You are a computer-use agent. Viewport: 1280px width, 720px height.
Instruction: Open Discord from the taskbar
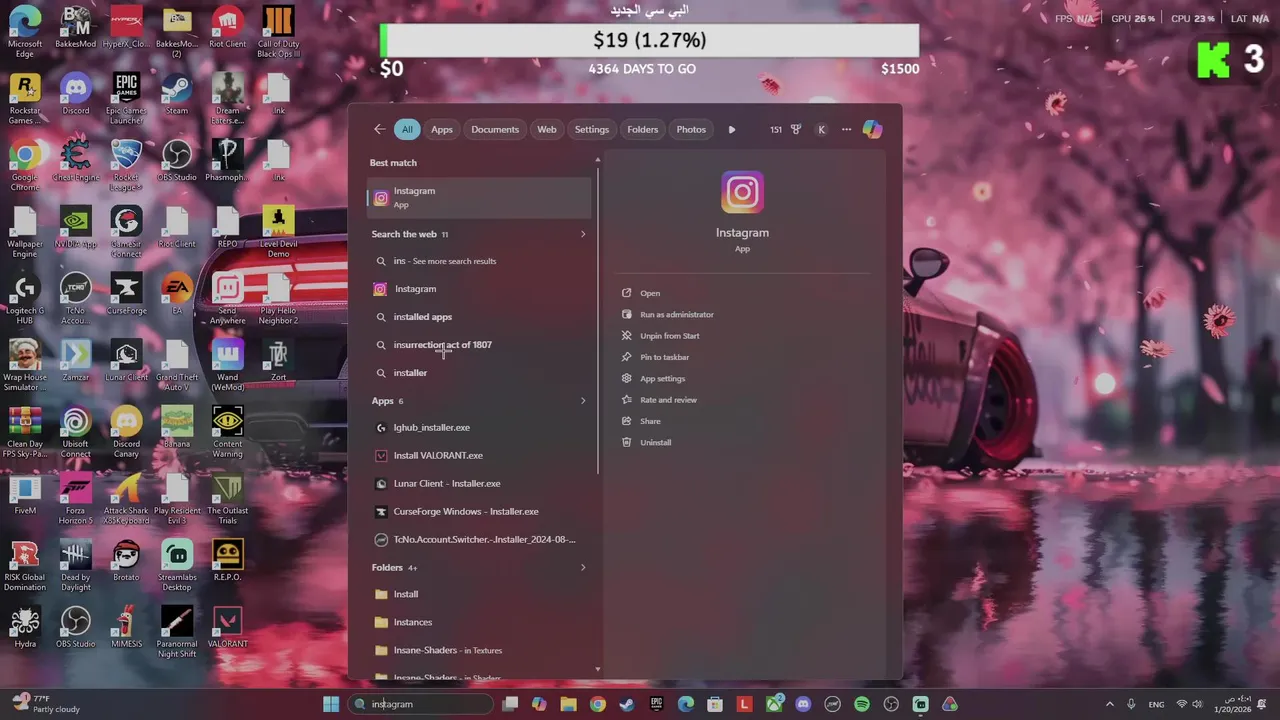click(803, 704)
